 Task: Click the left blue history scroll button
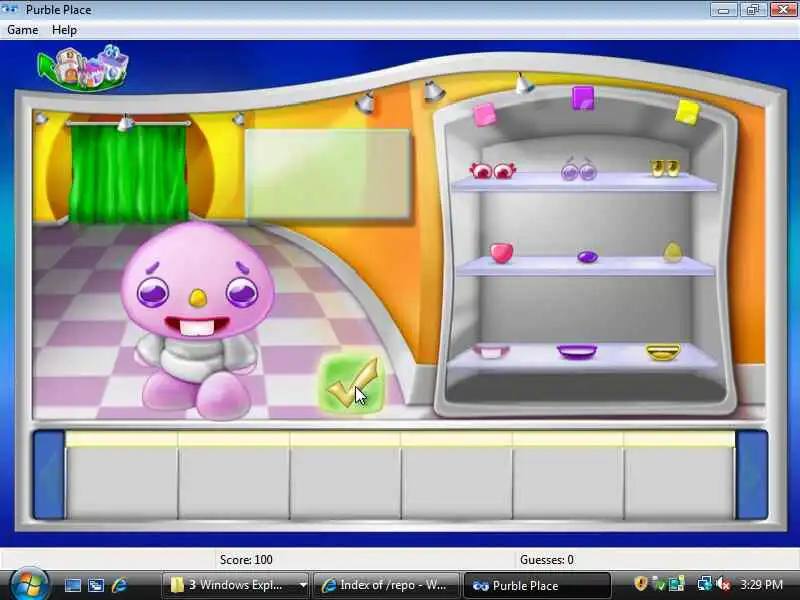(x=49, y=475)
